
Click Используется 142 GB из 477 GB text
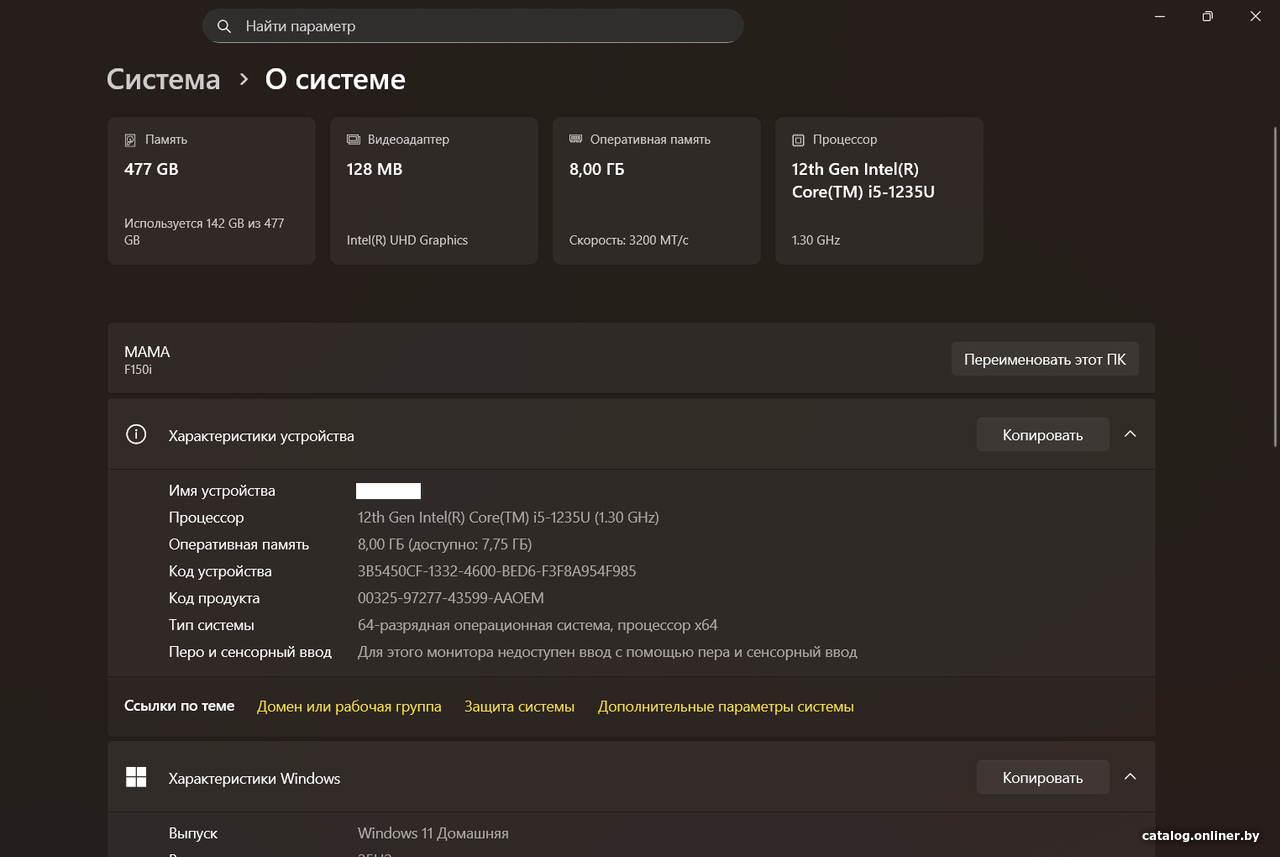point(204,232)
